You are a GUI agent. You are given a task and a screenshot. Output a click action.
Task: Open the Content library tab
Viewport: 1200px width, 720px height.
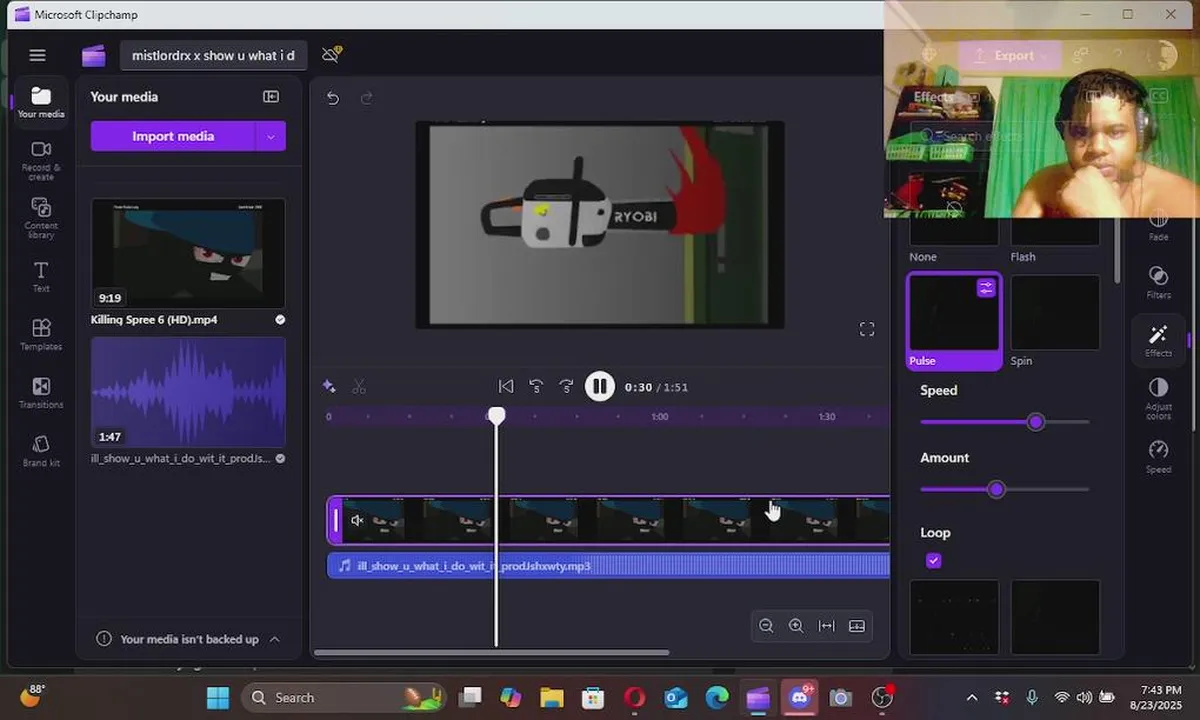point(41,218)
